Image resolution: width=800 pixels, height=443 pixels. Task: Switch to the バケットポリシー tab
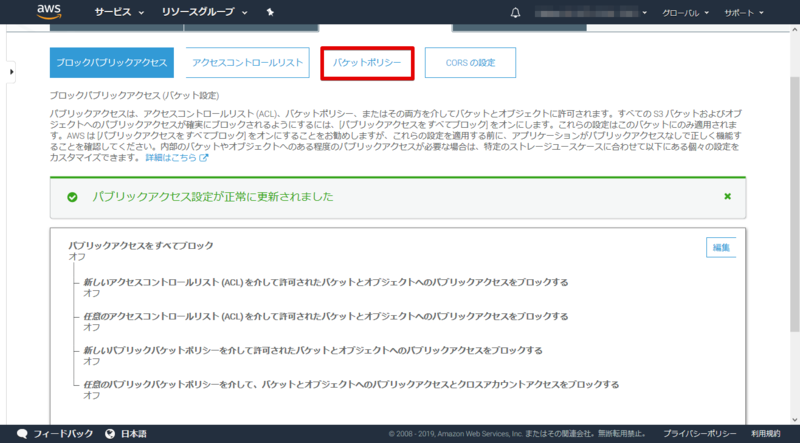coord(367,63)
